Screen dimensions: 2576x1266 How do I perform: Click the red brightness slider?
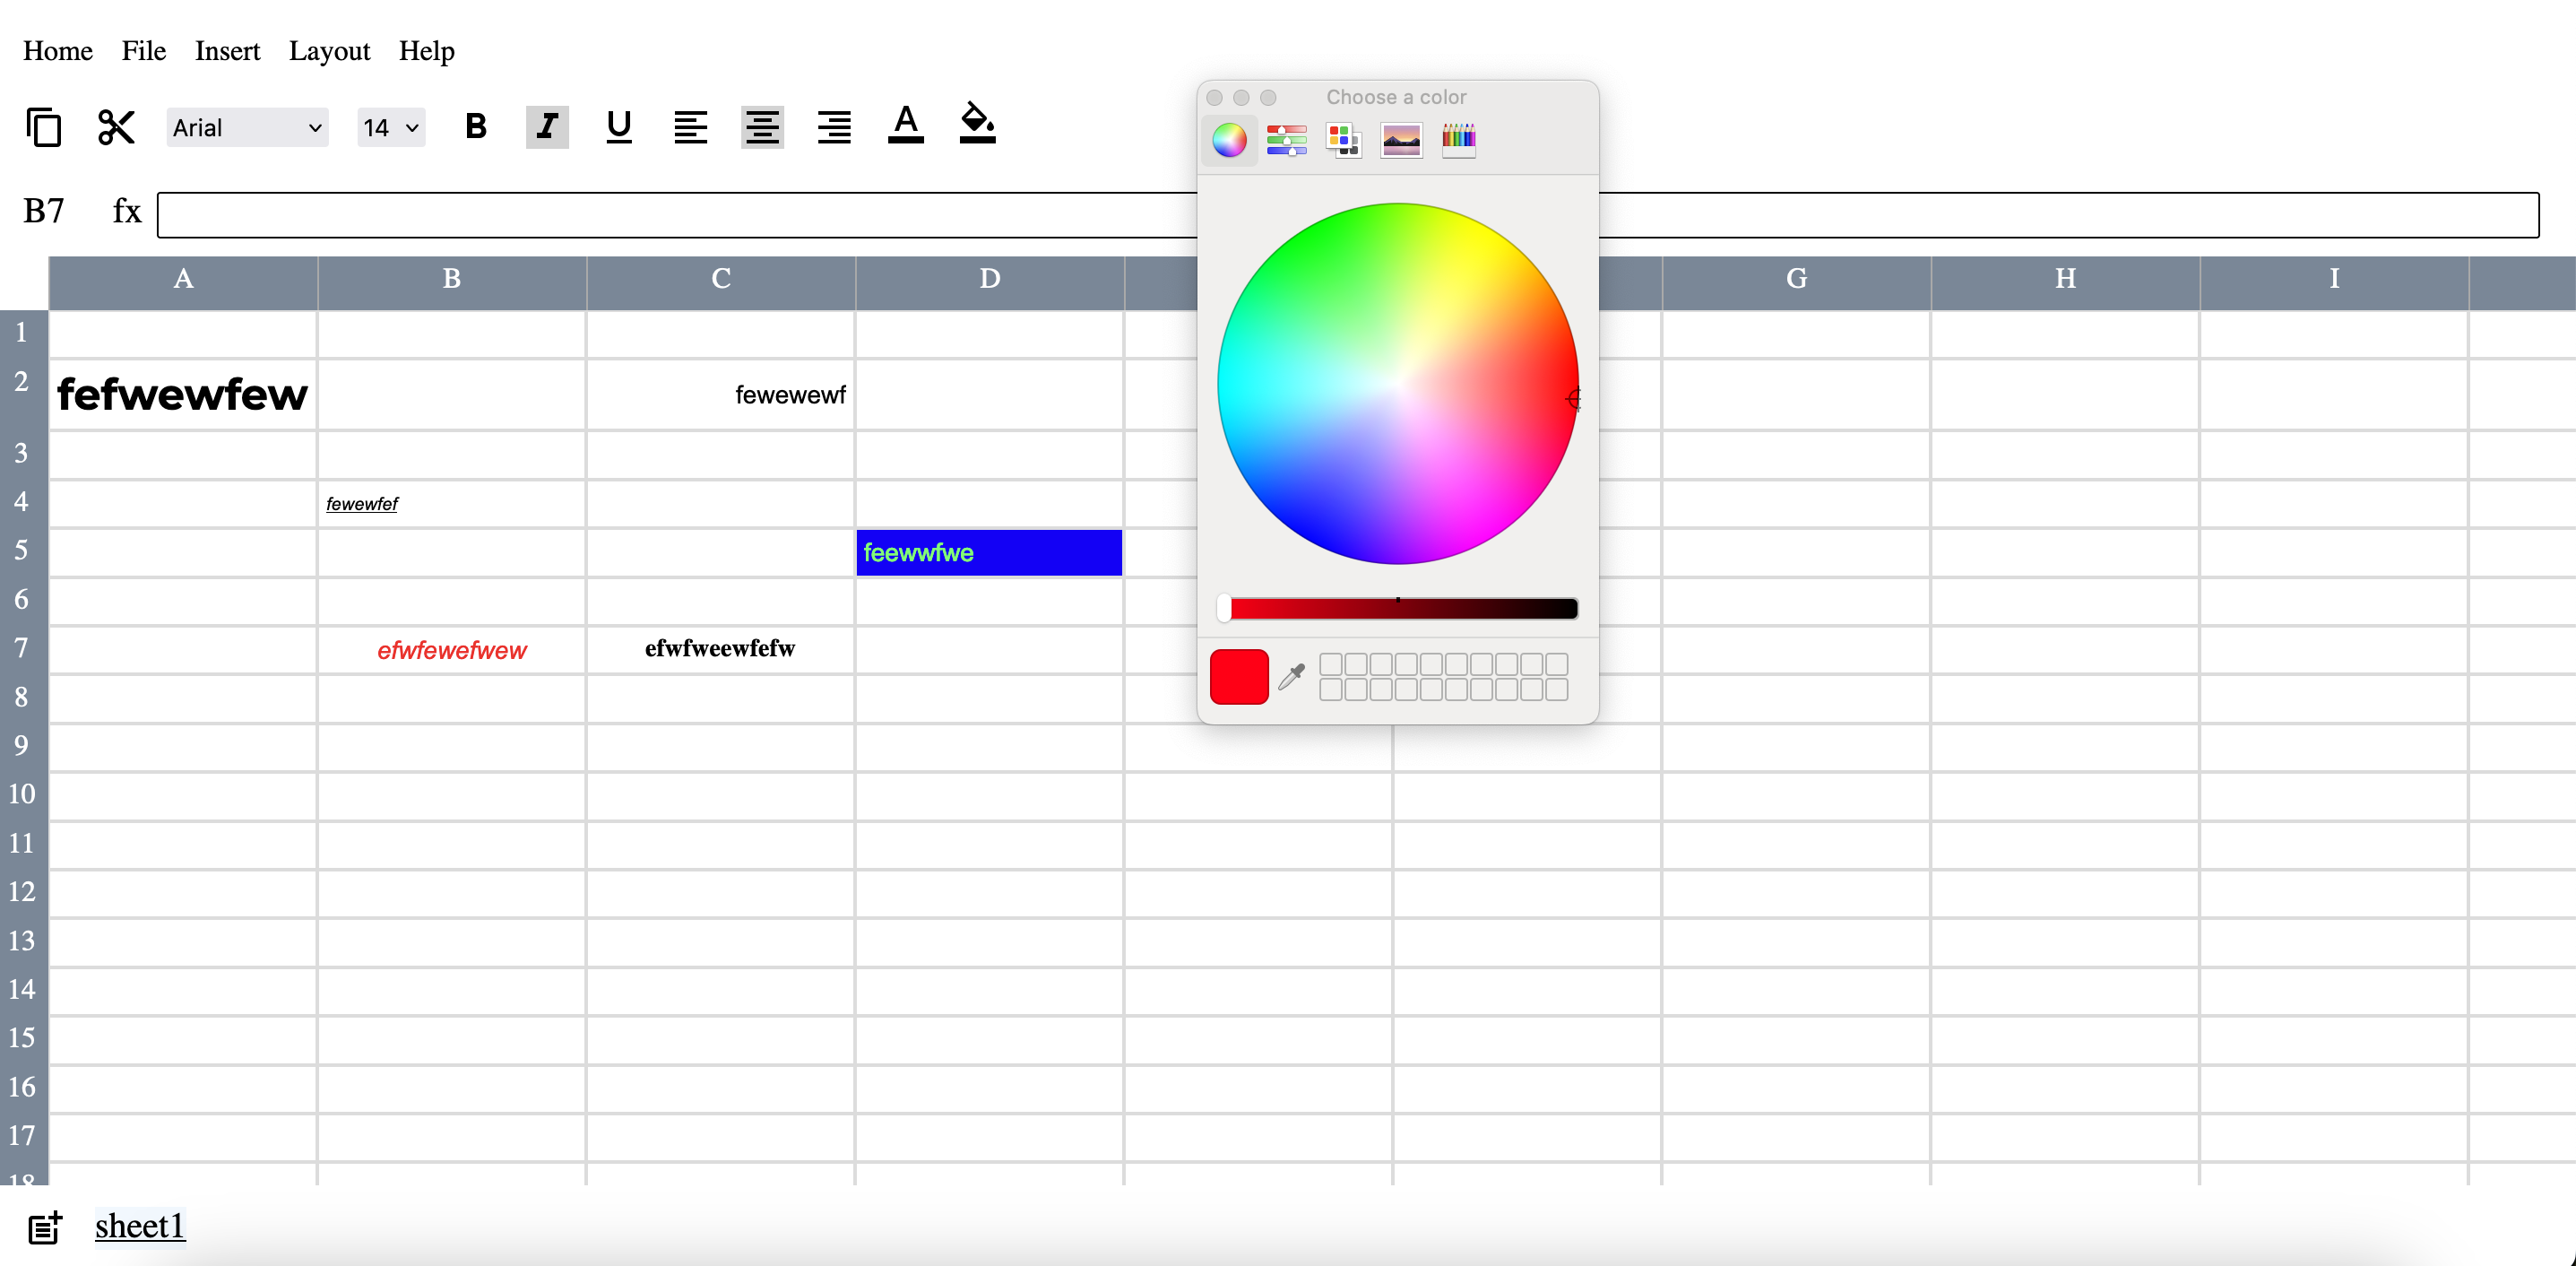click(1398, 608)
